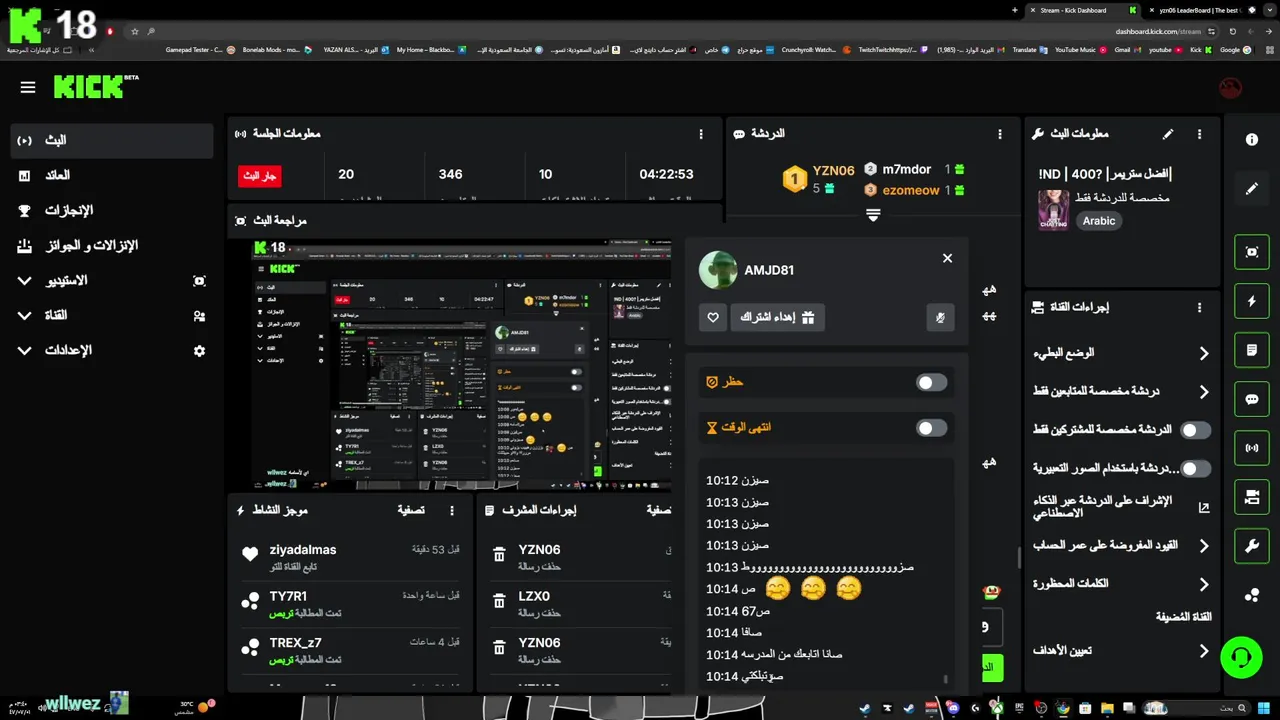Image resolution: width=1280 pixels, height=720 pixels.
Task: Click the muted microphone icon in AMJD81 card
Action: click(940, 318)
